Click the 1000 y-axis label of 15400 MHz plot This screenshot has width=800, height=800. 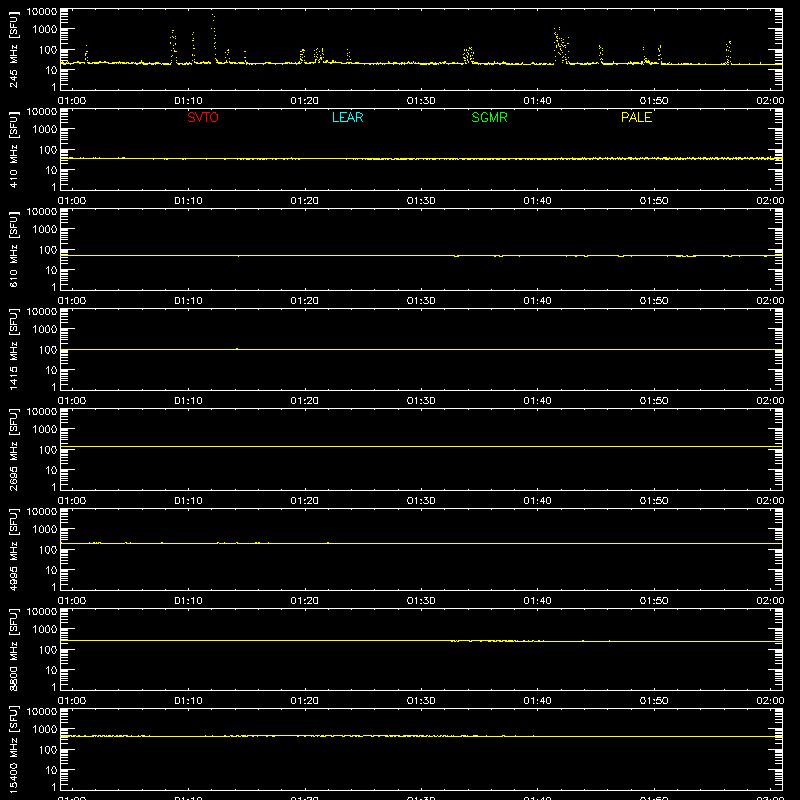(x=45, y=730)
